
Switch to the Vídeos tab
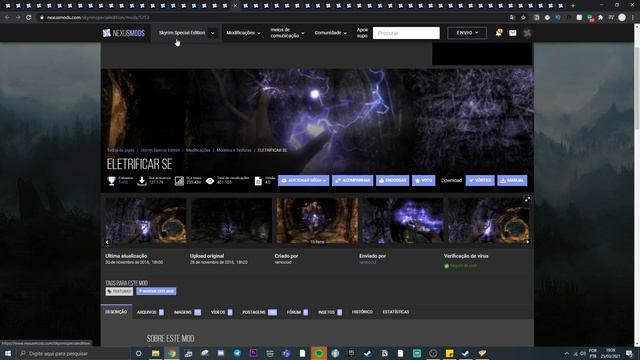(222, 312)
